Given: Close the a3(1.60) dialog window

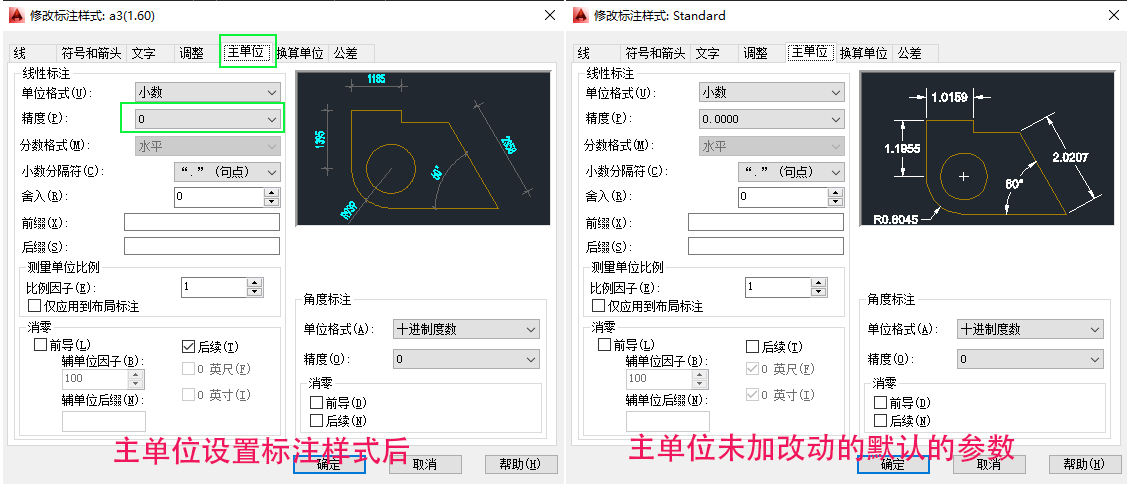Looking at the screenshot, I should tap(550, 15).
